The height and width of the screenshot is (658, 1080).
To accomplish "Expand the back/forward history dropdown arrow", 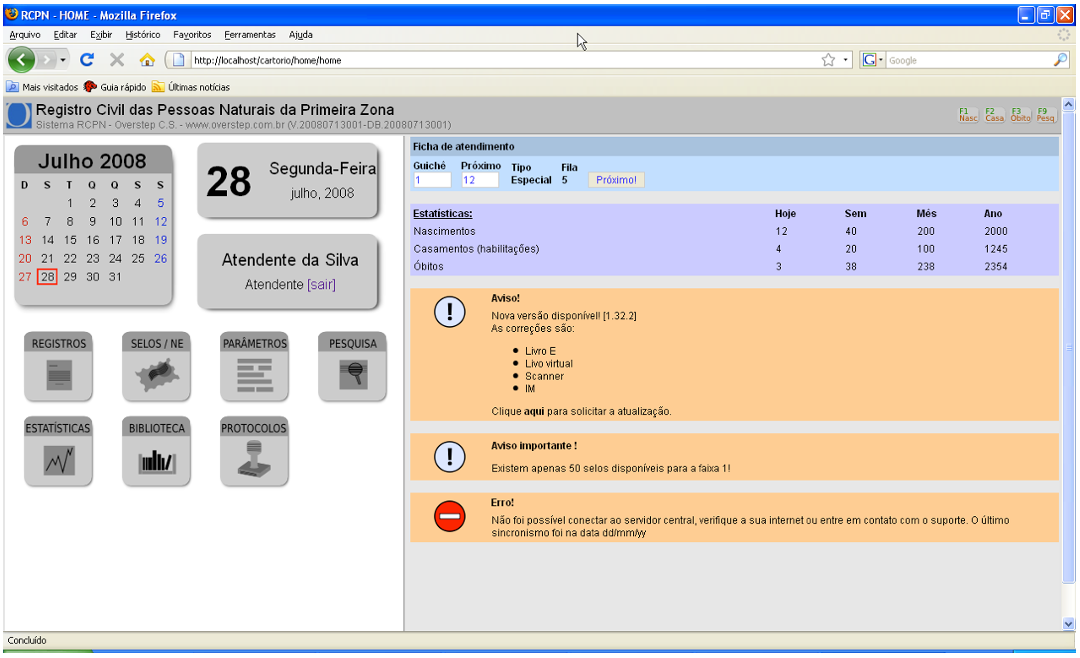I will (63, 60).
